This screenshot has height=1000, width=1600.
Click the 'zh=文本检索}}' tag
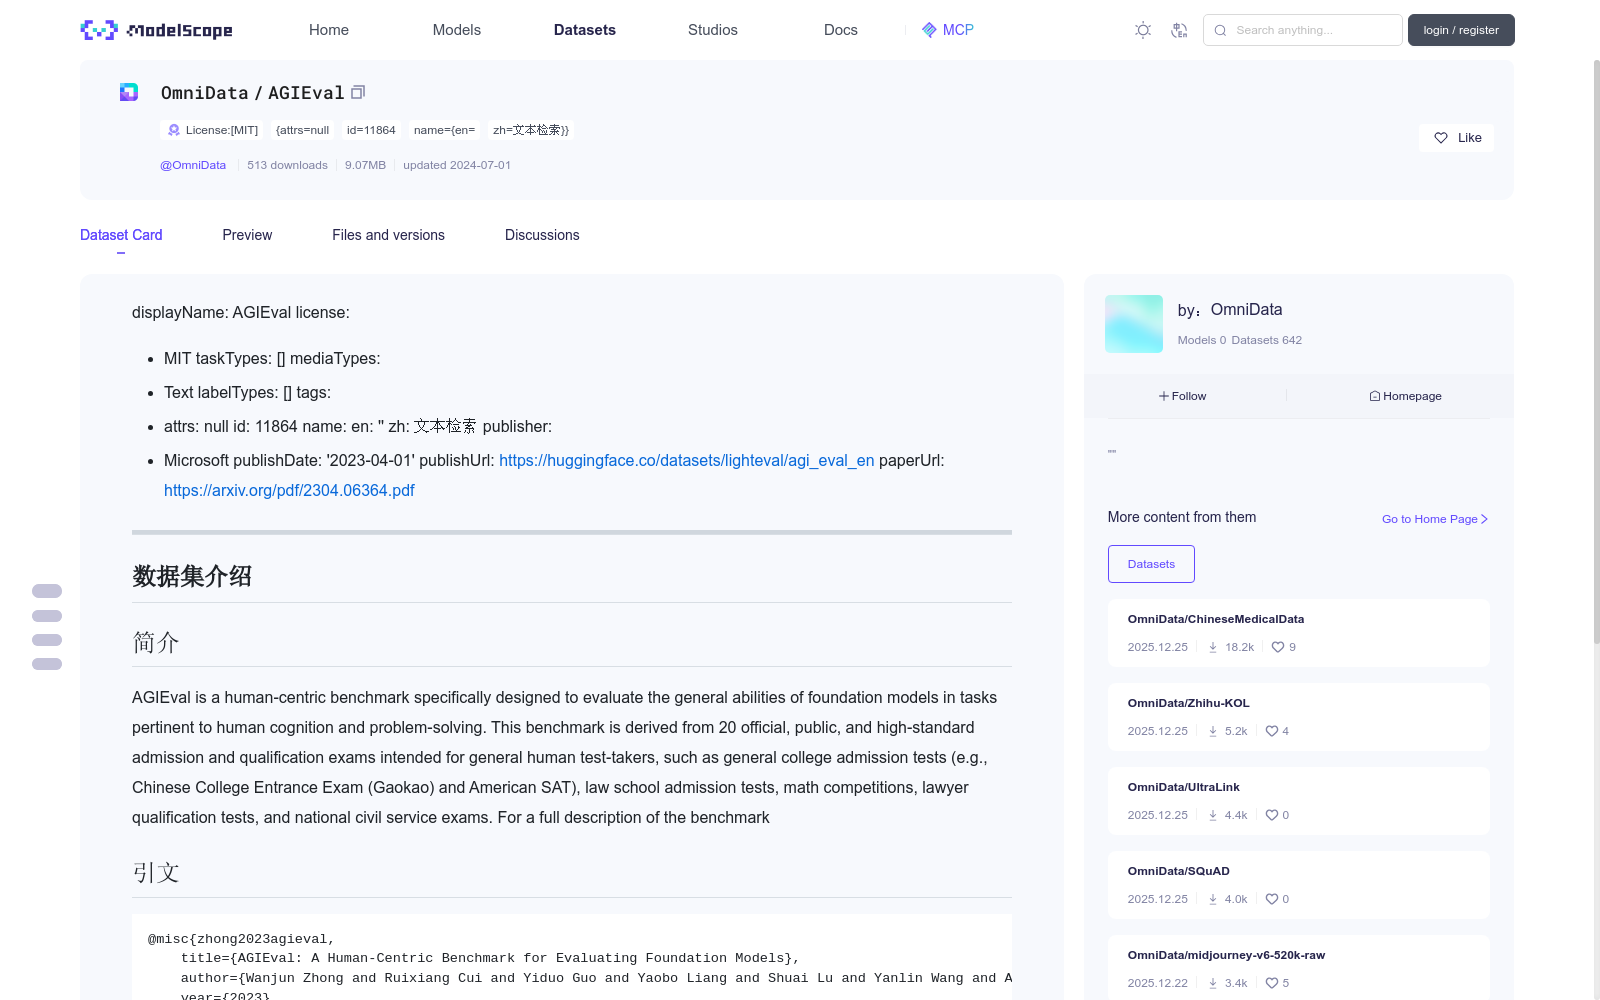[531, 130]
